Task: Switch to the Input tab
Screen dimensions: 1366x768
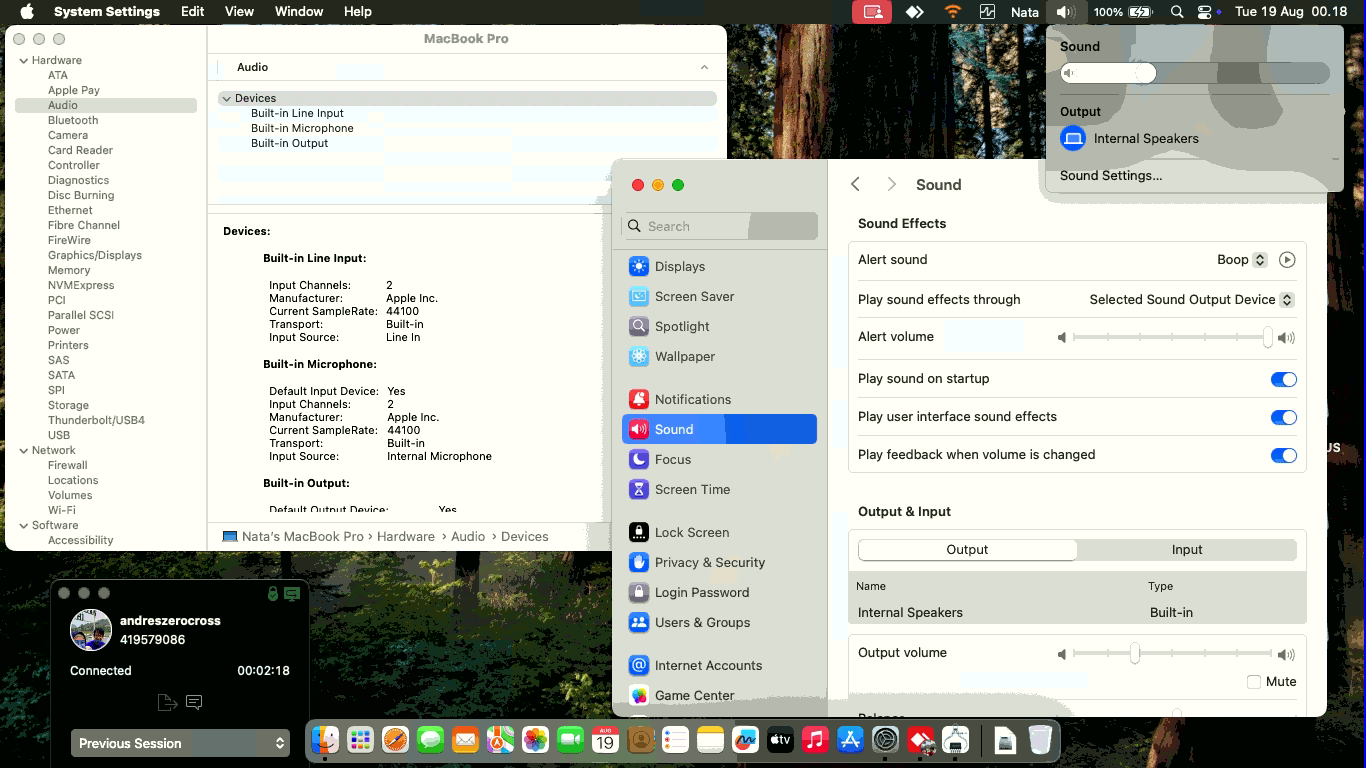Action: [x=1186, y=550]
